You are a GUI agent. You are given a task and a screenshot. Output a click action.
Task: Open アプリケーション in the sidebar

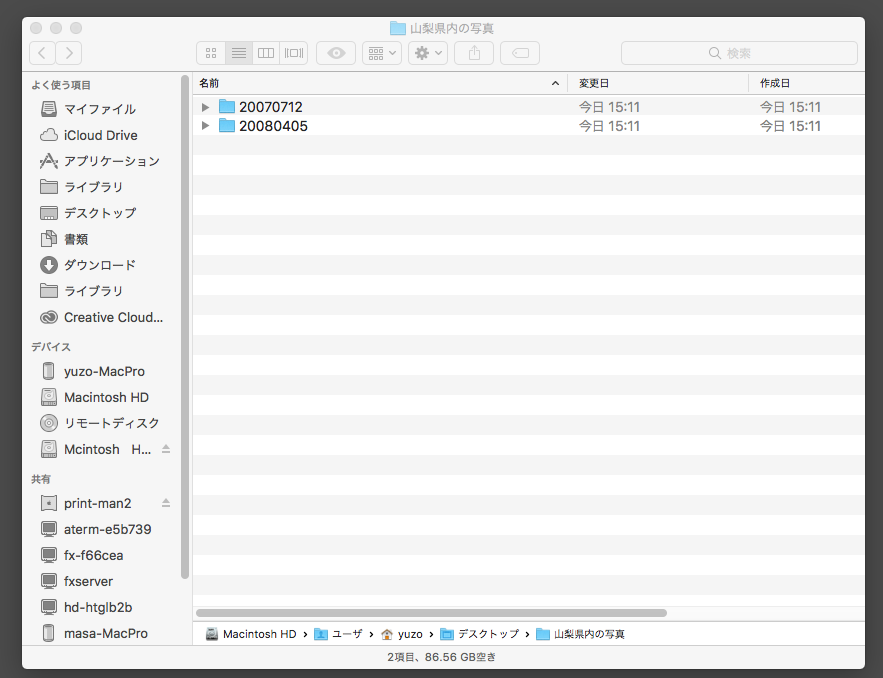[x=100, y=161]
